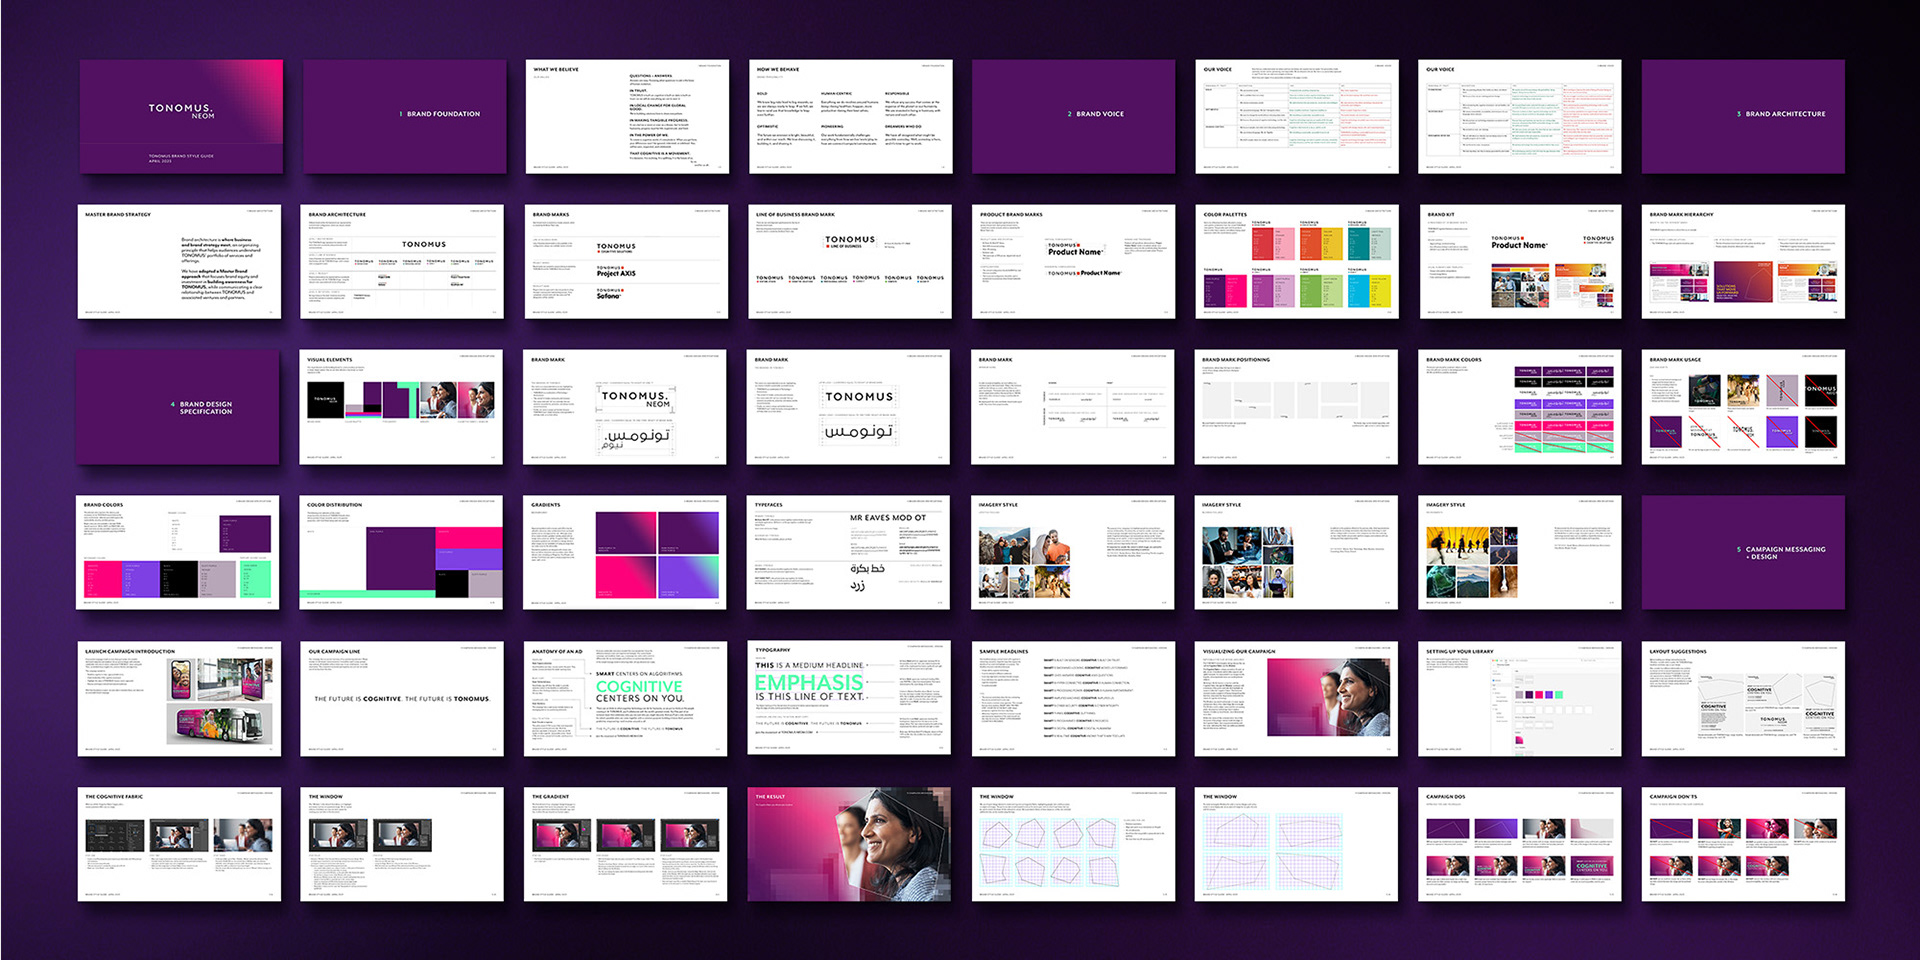Select the 'Setting Up Your Library' slide
The height and width of the screenshot is (960, 1920).
[x=1520, y=699]
